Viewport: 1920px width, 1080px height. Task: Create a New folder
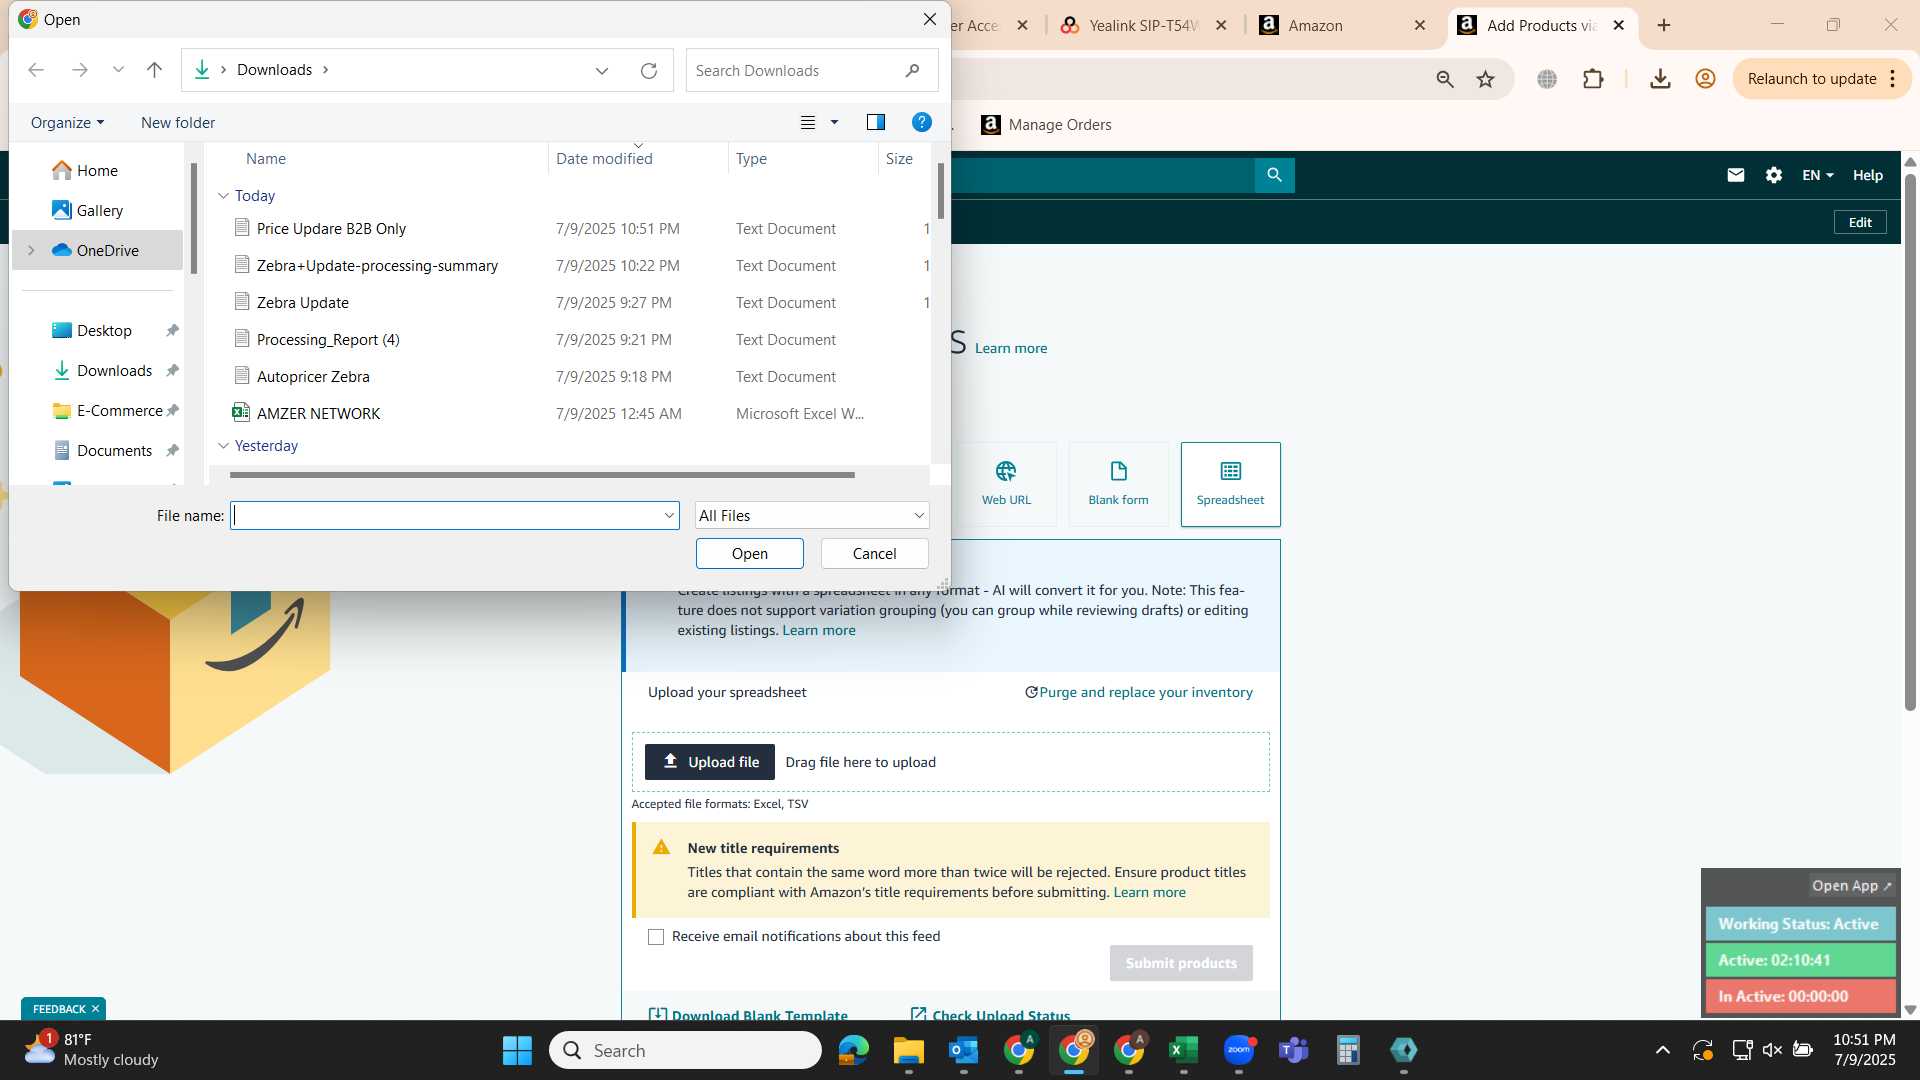point(178,122)
